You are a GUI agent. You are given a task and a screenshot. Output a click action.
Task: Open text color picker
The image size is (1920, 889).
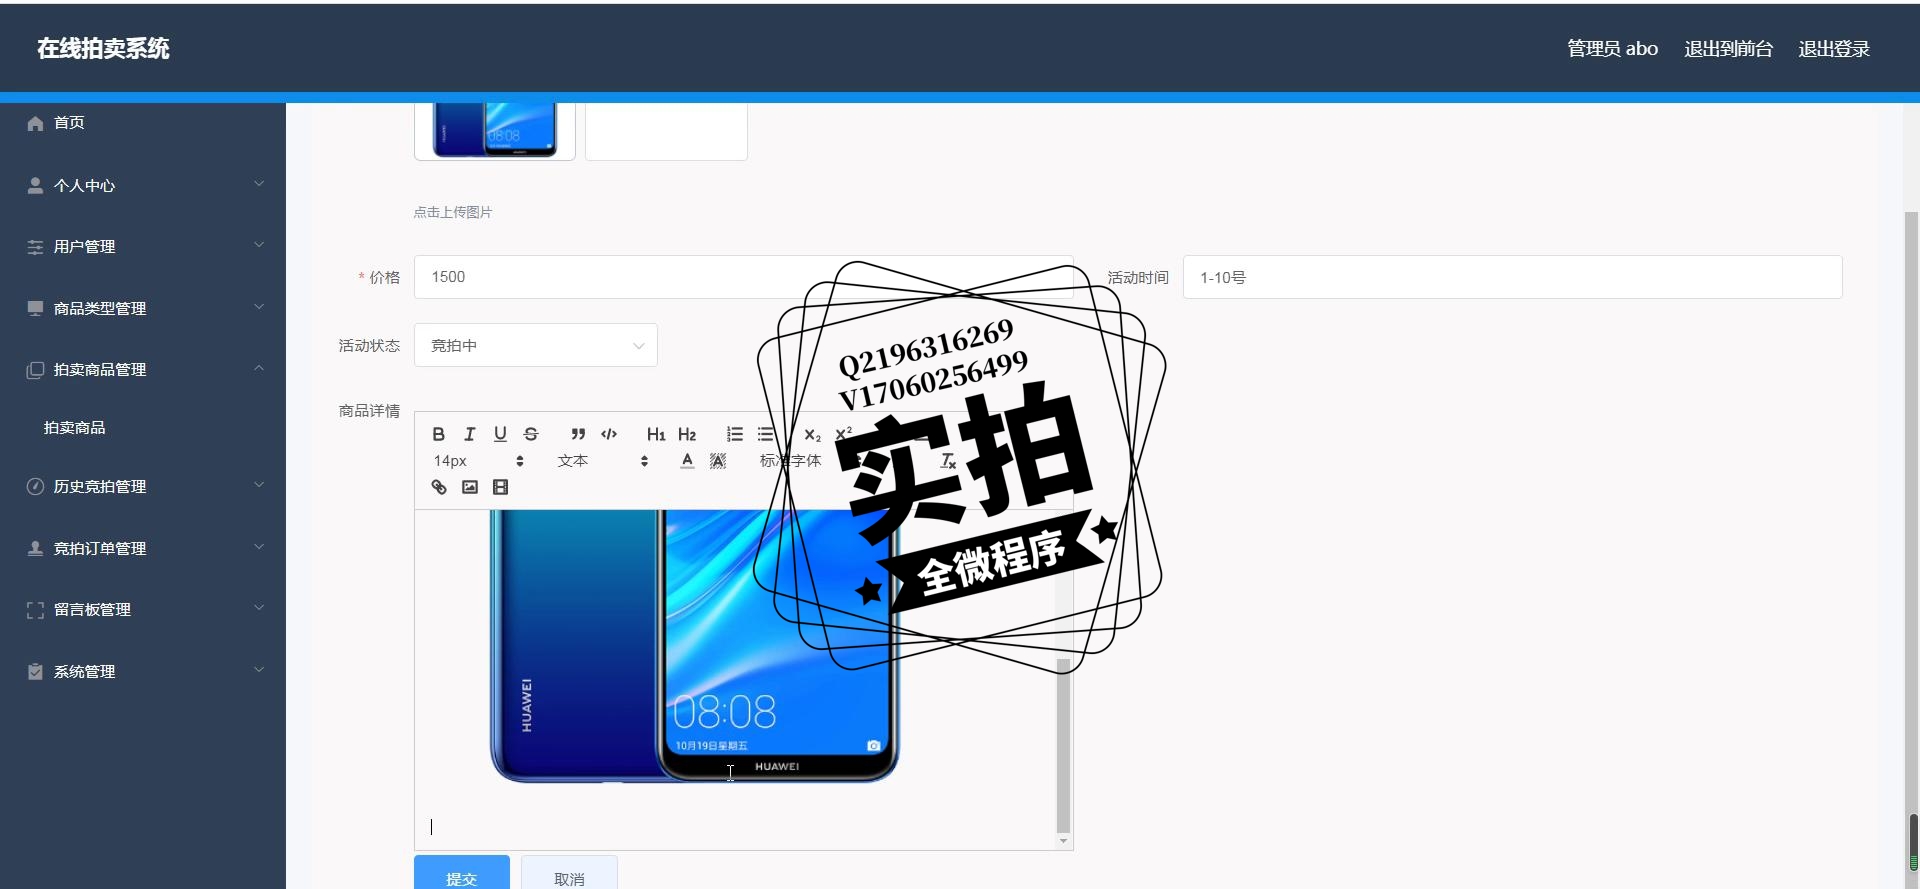687,461
